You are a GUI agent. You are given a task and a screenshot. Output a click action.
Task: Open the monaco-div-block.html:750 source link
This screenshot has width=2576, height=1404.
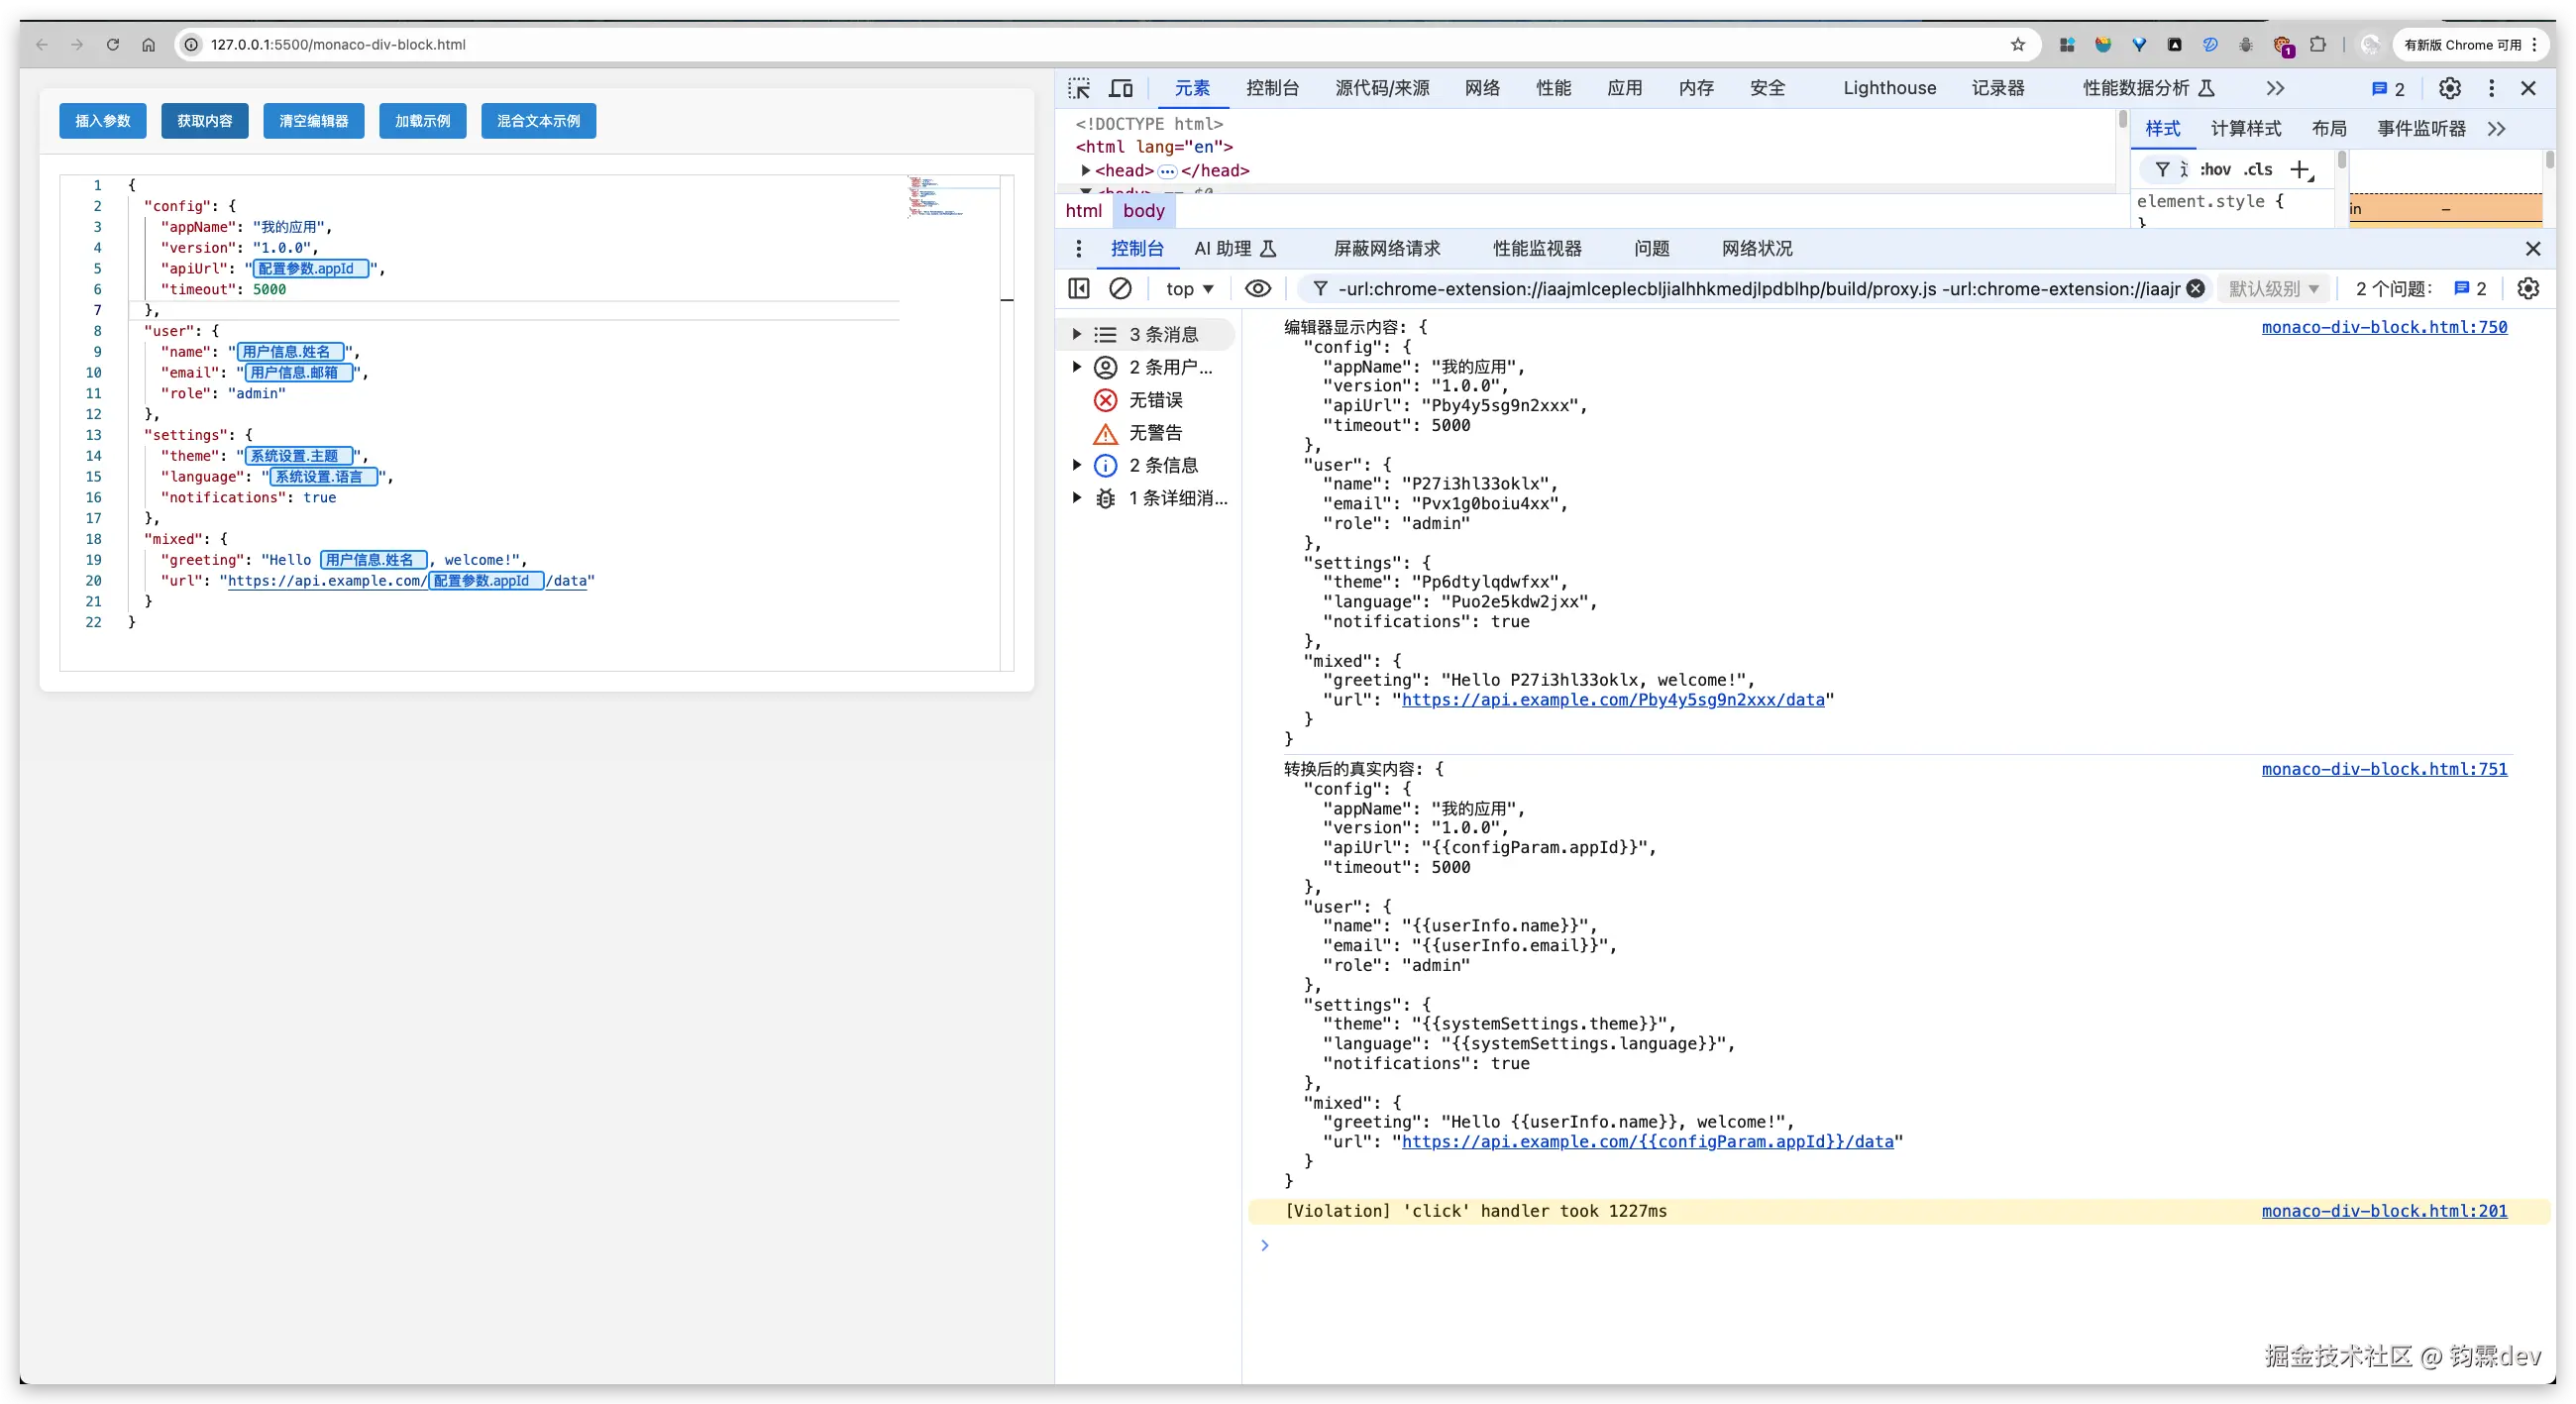[2384, 327]
